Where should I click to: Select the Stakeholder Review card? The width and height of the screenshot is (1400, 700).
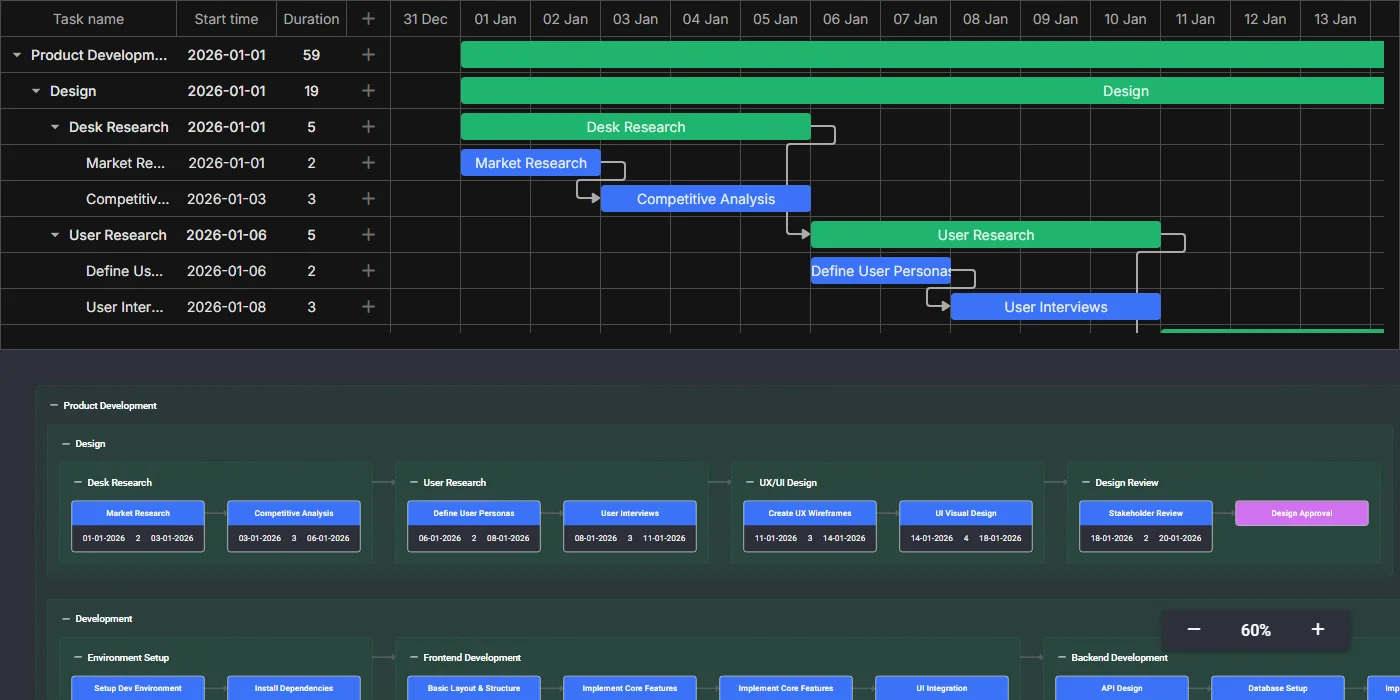(x=1146, y=526)
